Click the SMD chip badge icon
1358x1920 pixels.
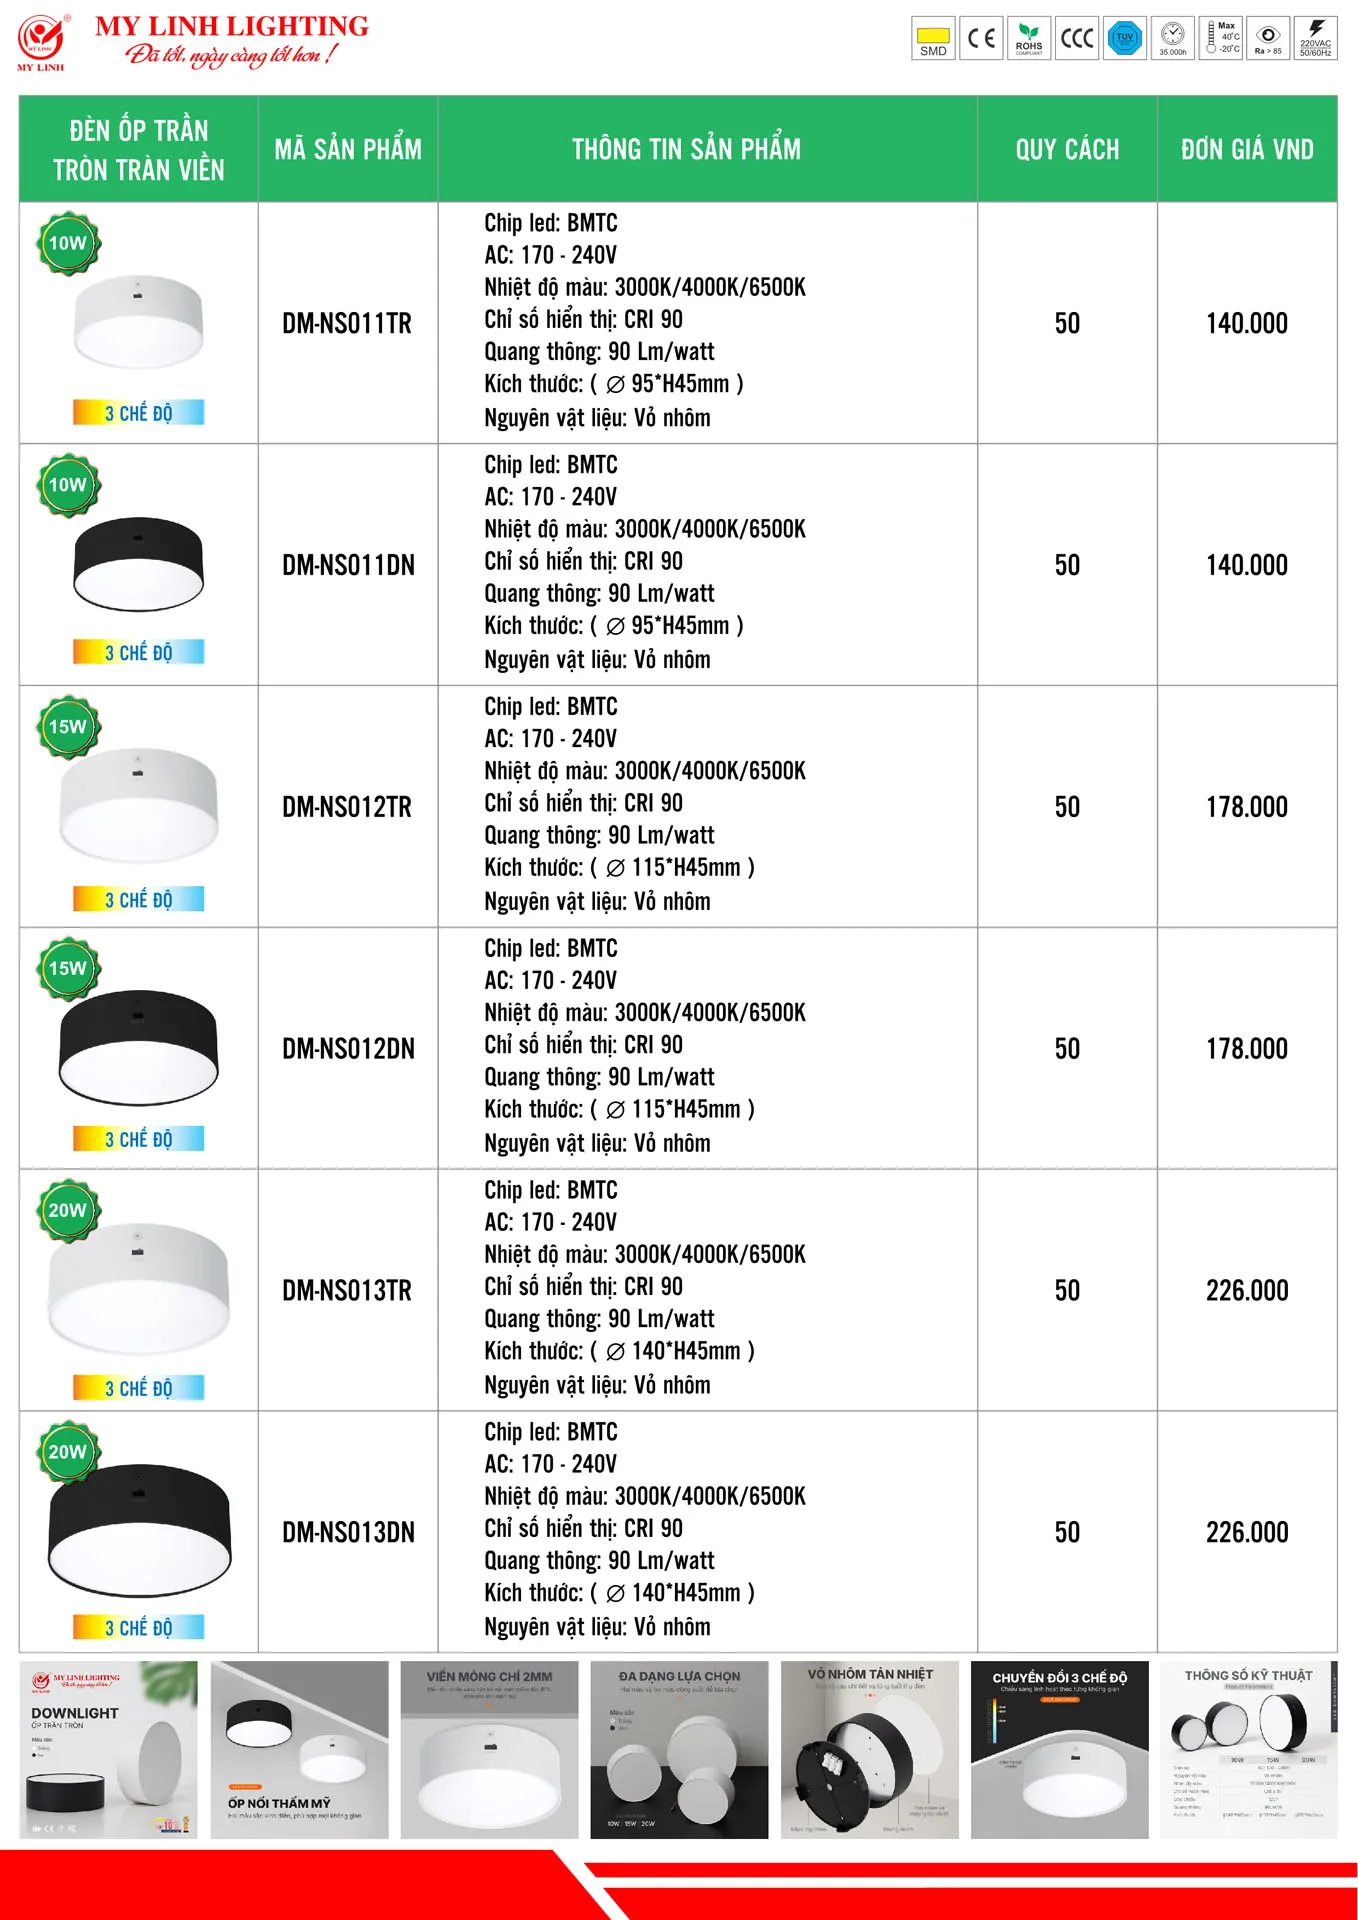pos(933,39)
